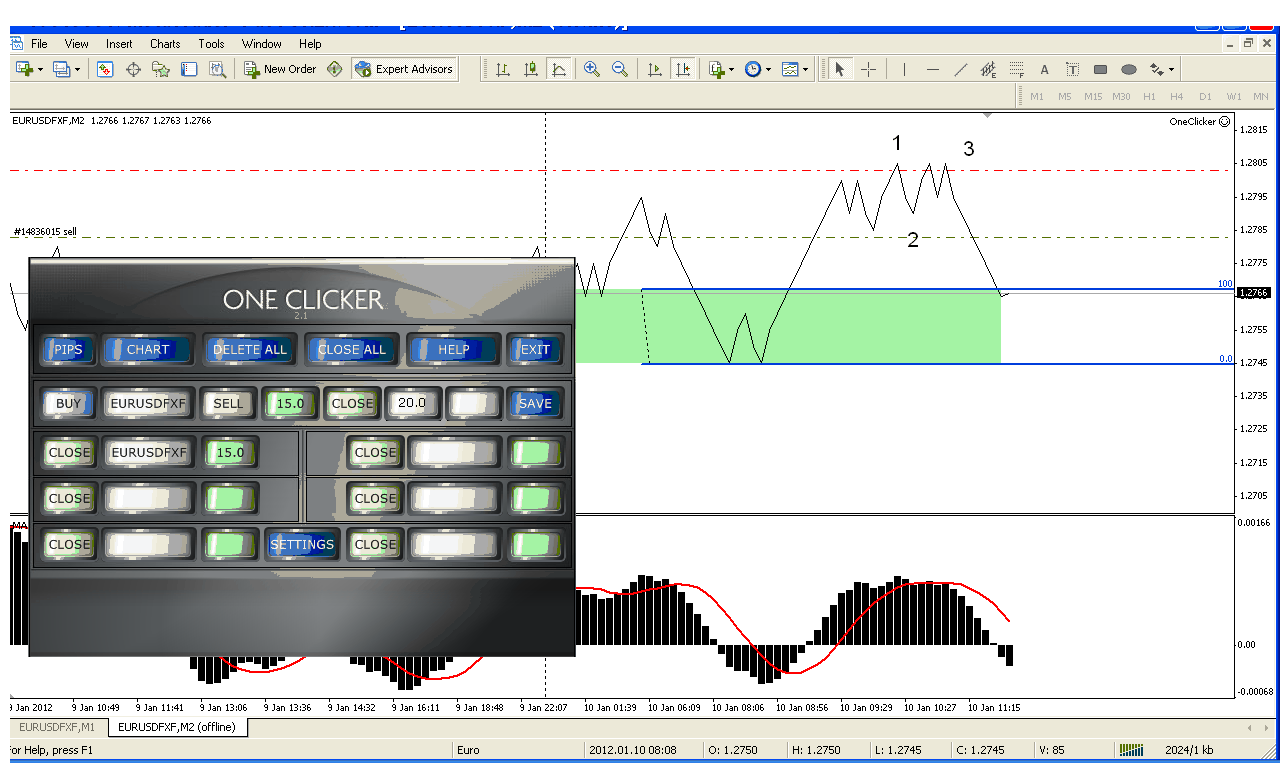The image size is (1280, 763).
Task: Click the SAVE button in One Clicker
Action: pos(536,404)
